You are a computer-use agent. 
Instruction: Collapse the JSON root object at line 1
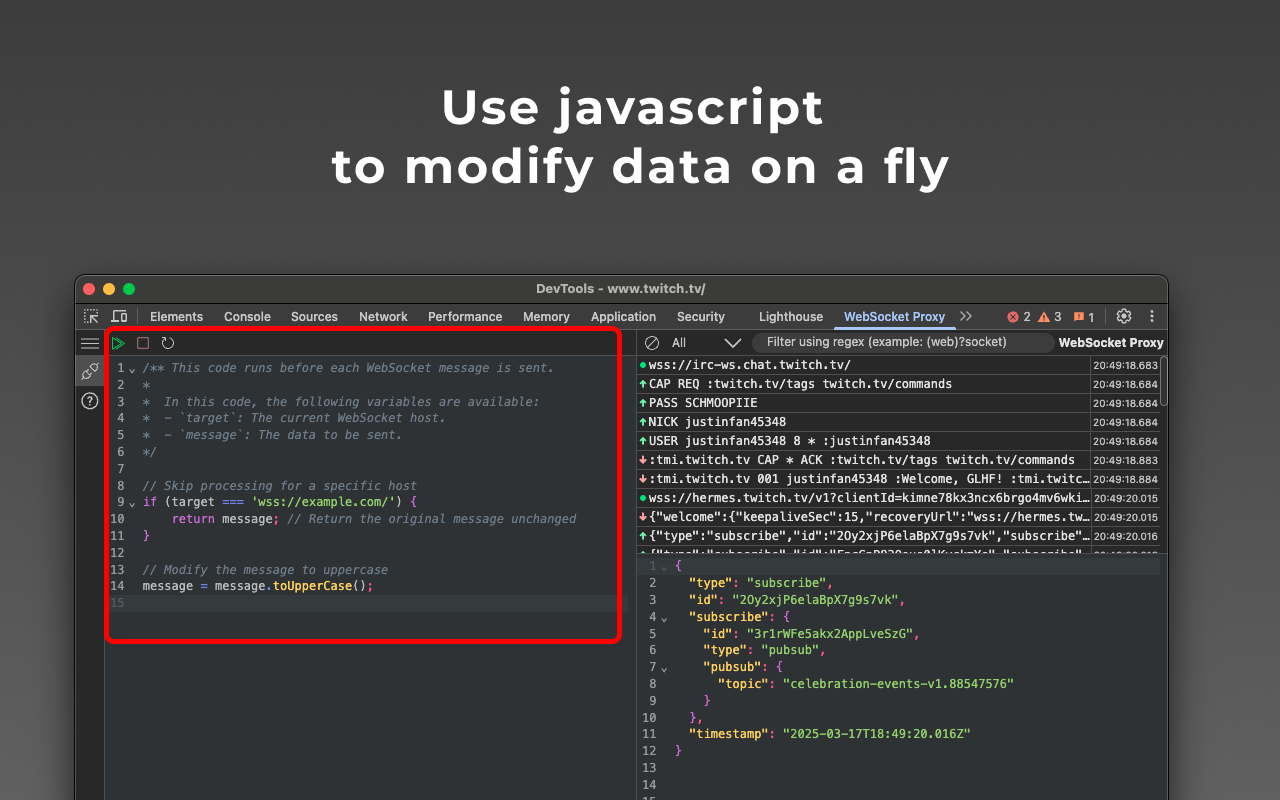point(664,568)
